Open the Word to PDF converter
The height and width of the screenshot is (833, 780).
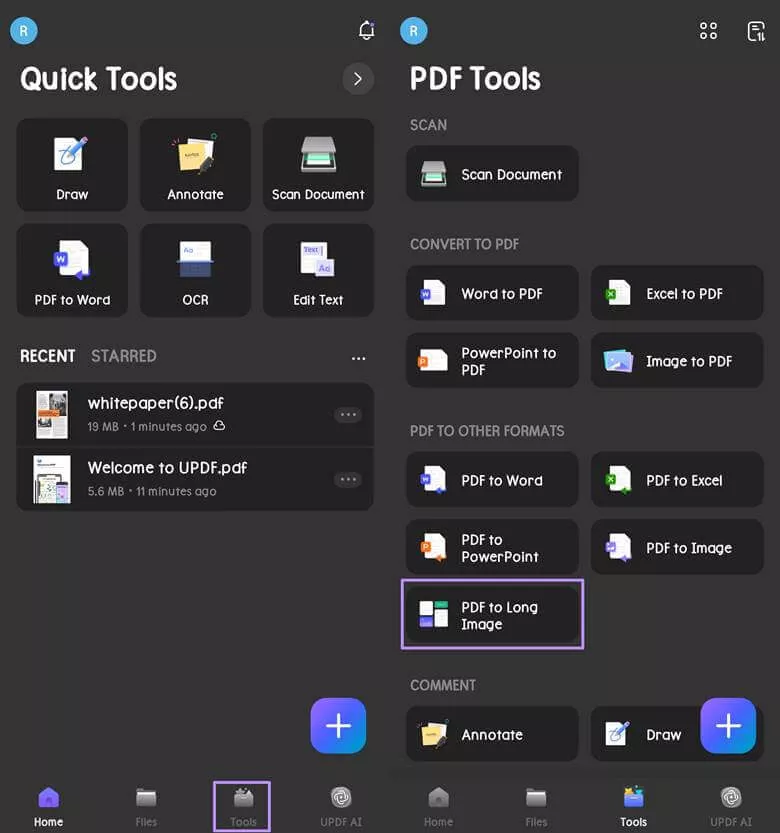(x=492, y=293)
